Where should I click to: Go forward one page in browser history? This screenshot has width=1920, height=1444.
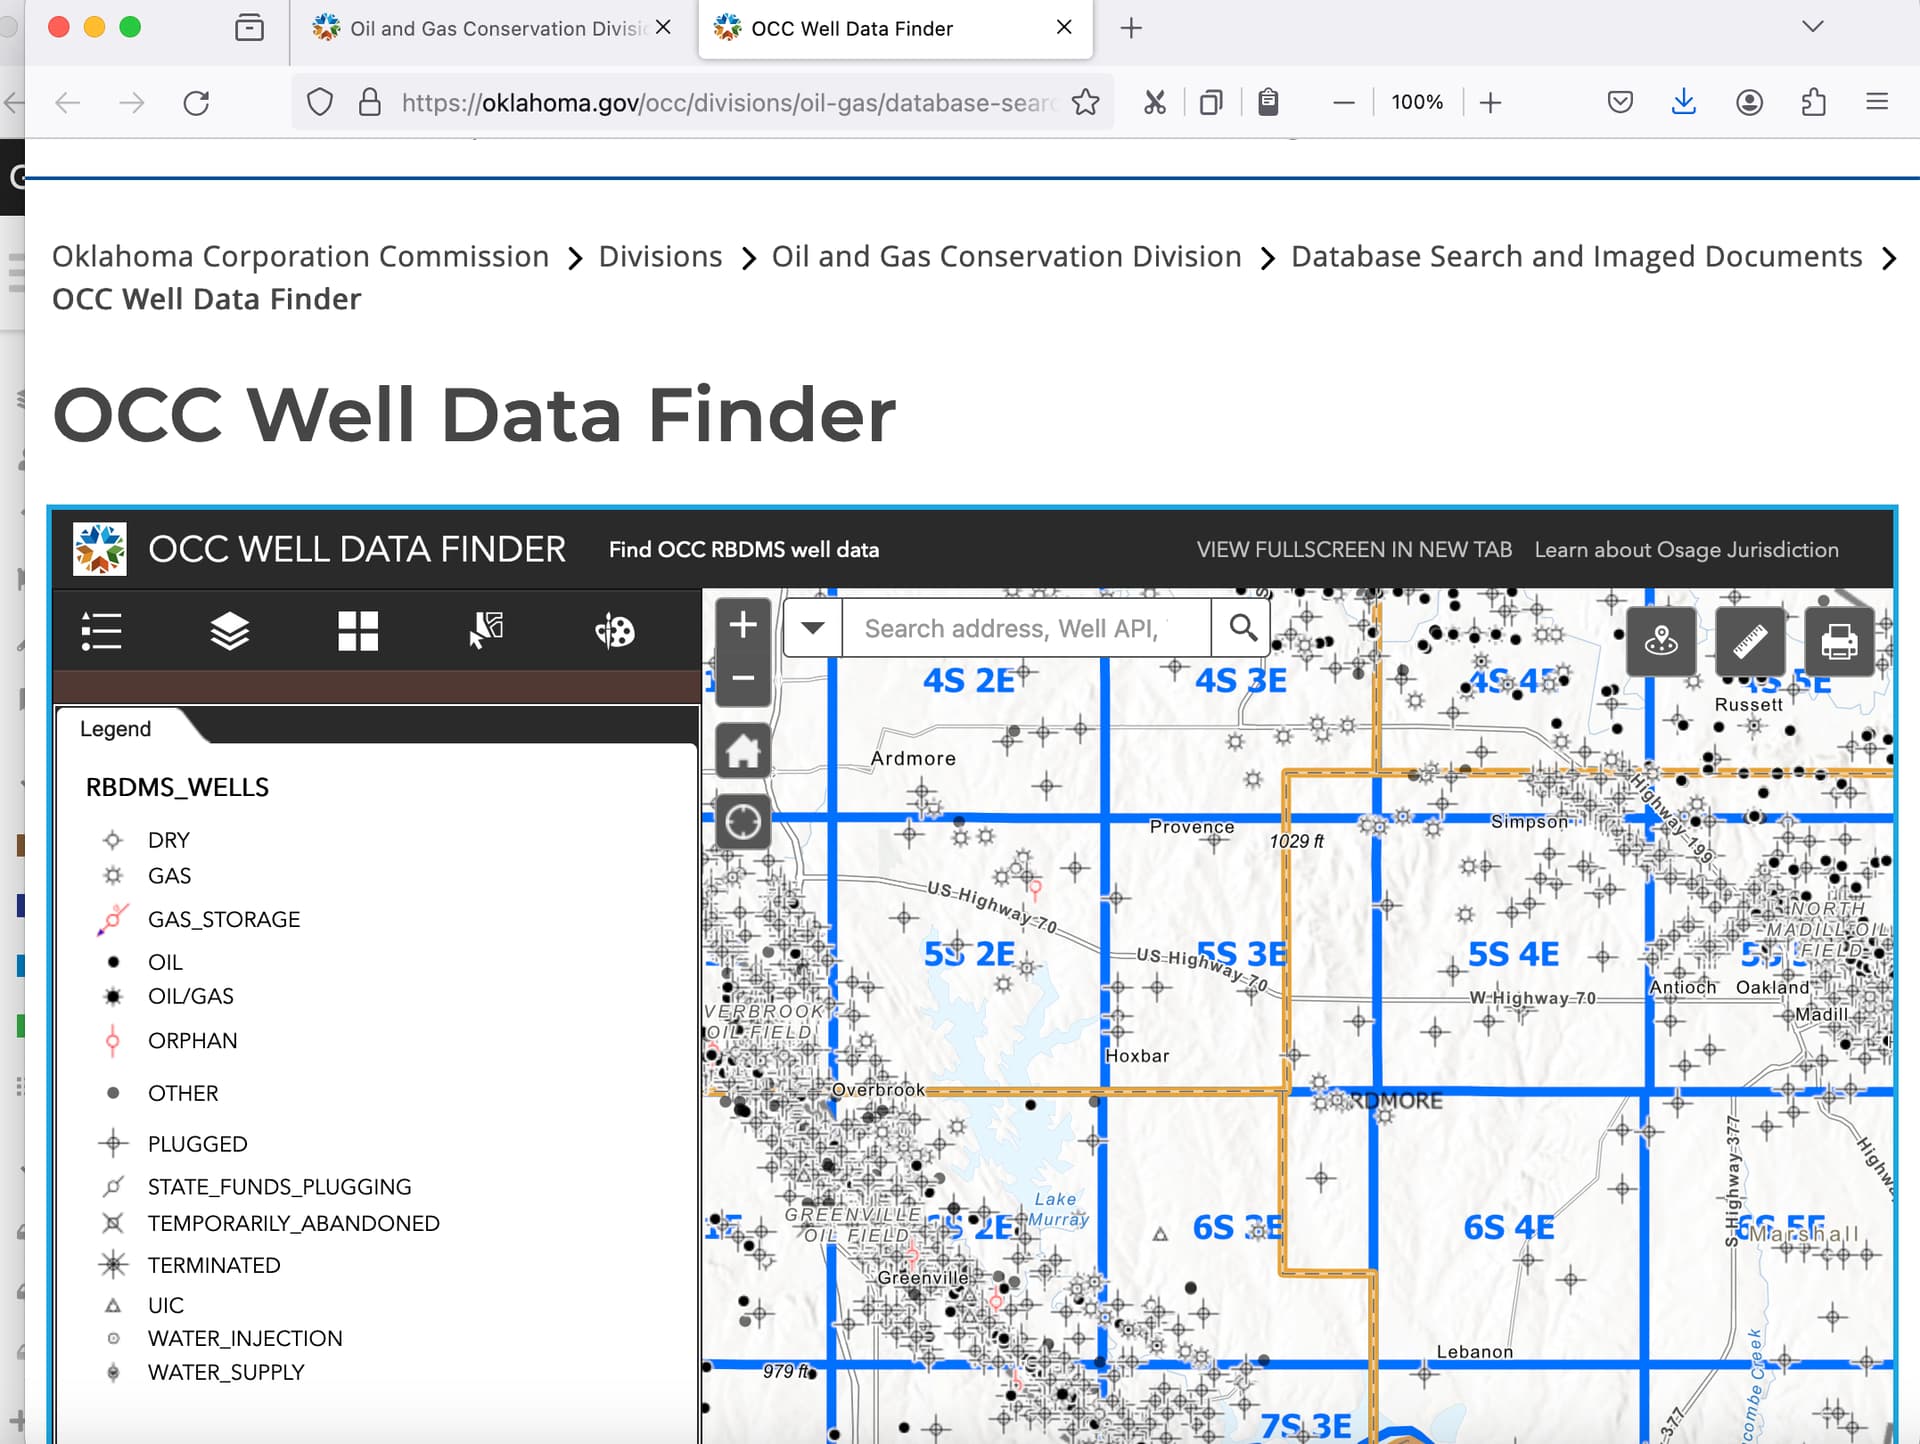132,102
